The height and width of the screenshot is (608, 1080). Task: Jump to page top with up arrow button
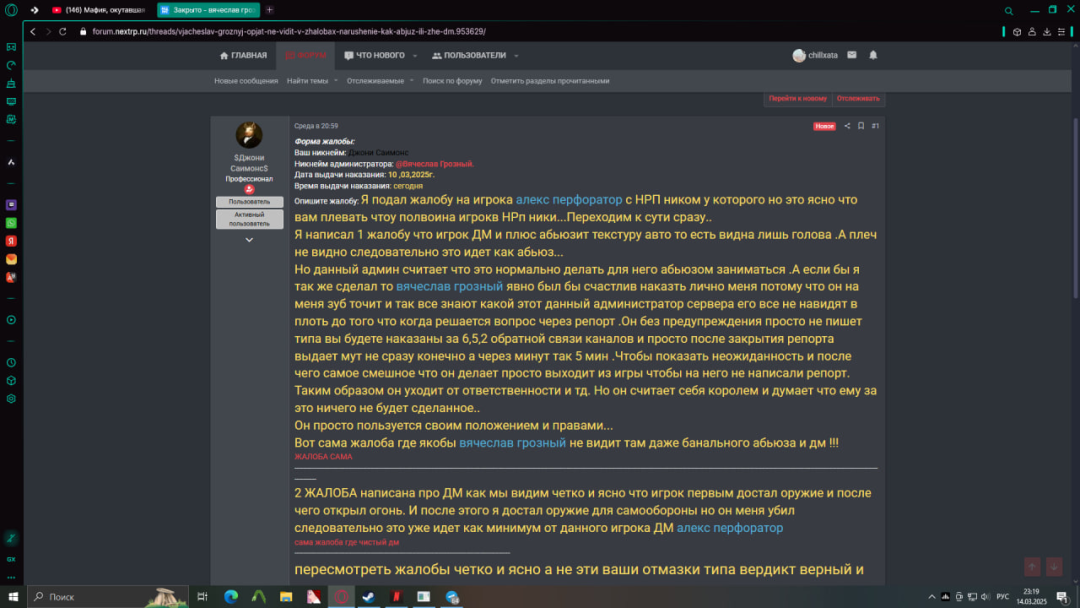(1032, 567)
